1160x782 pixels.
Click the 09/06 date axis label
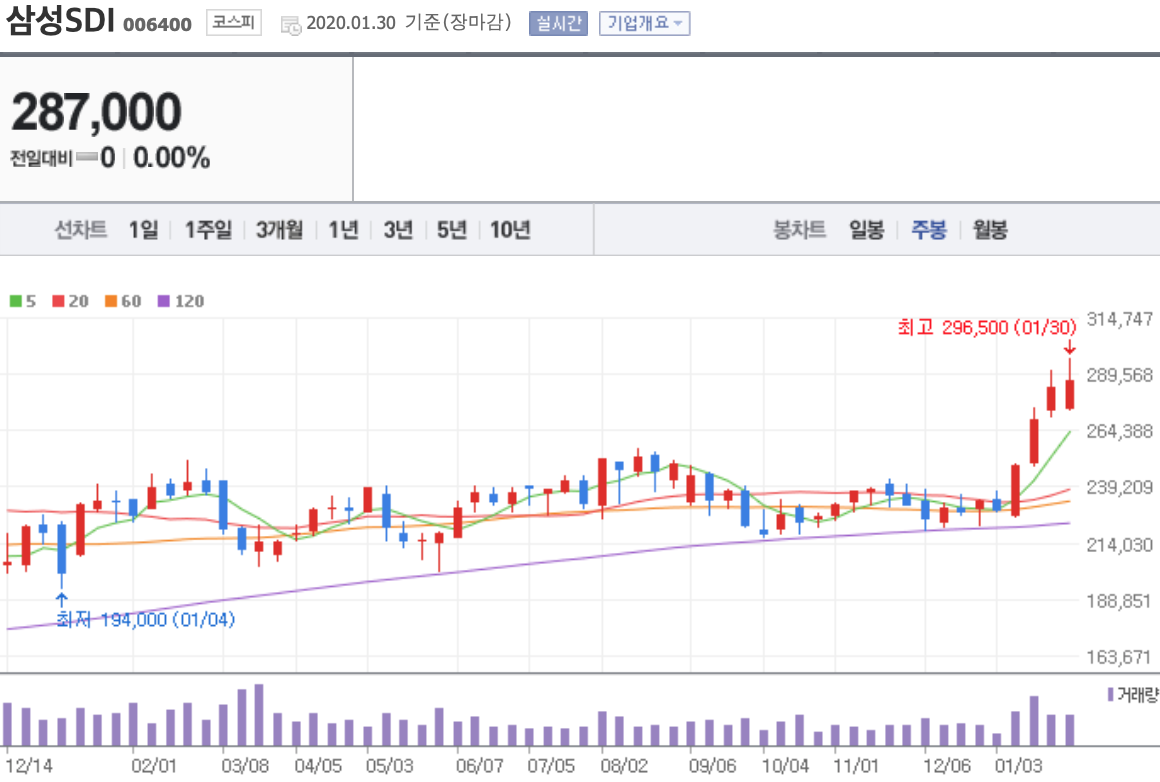[712, 766]
